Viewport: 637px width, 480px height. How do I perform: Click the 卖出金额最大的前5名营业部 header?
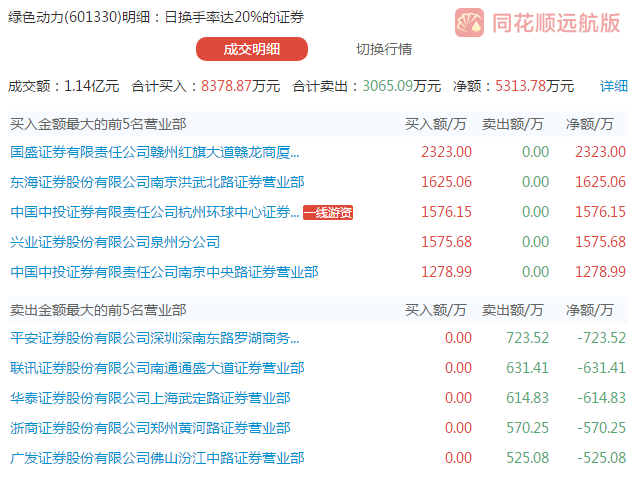(x=98, y=310)
